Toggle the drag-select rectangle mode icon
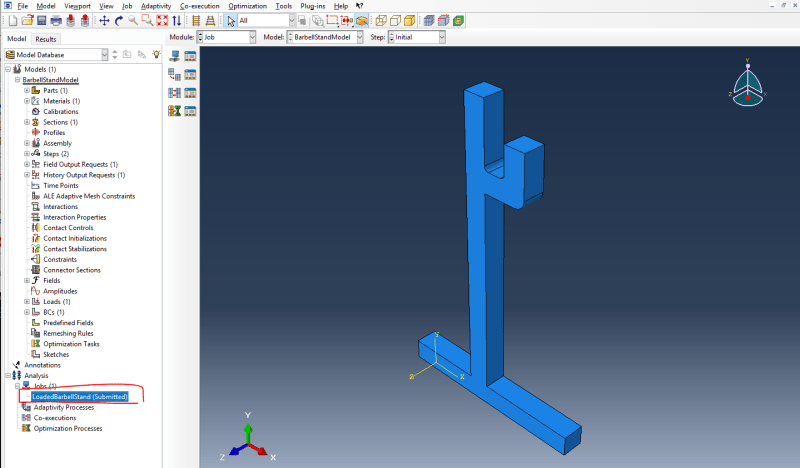The height and width of the screenshot is (468, 800). tap(332, 21)
